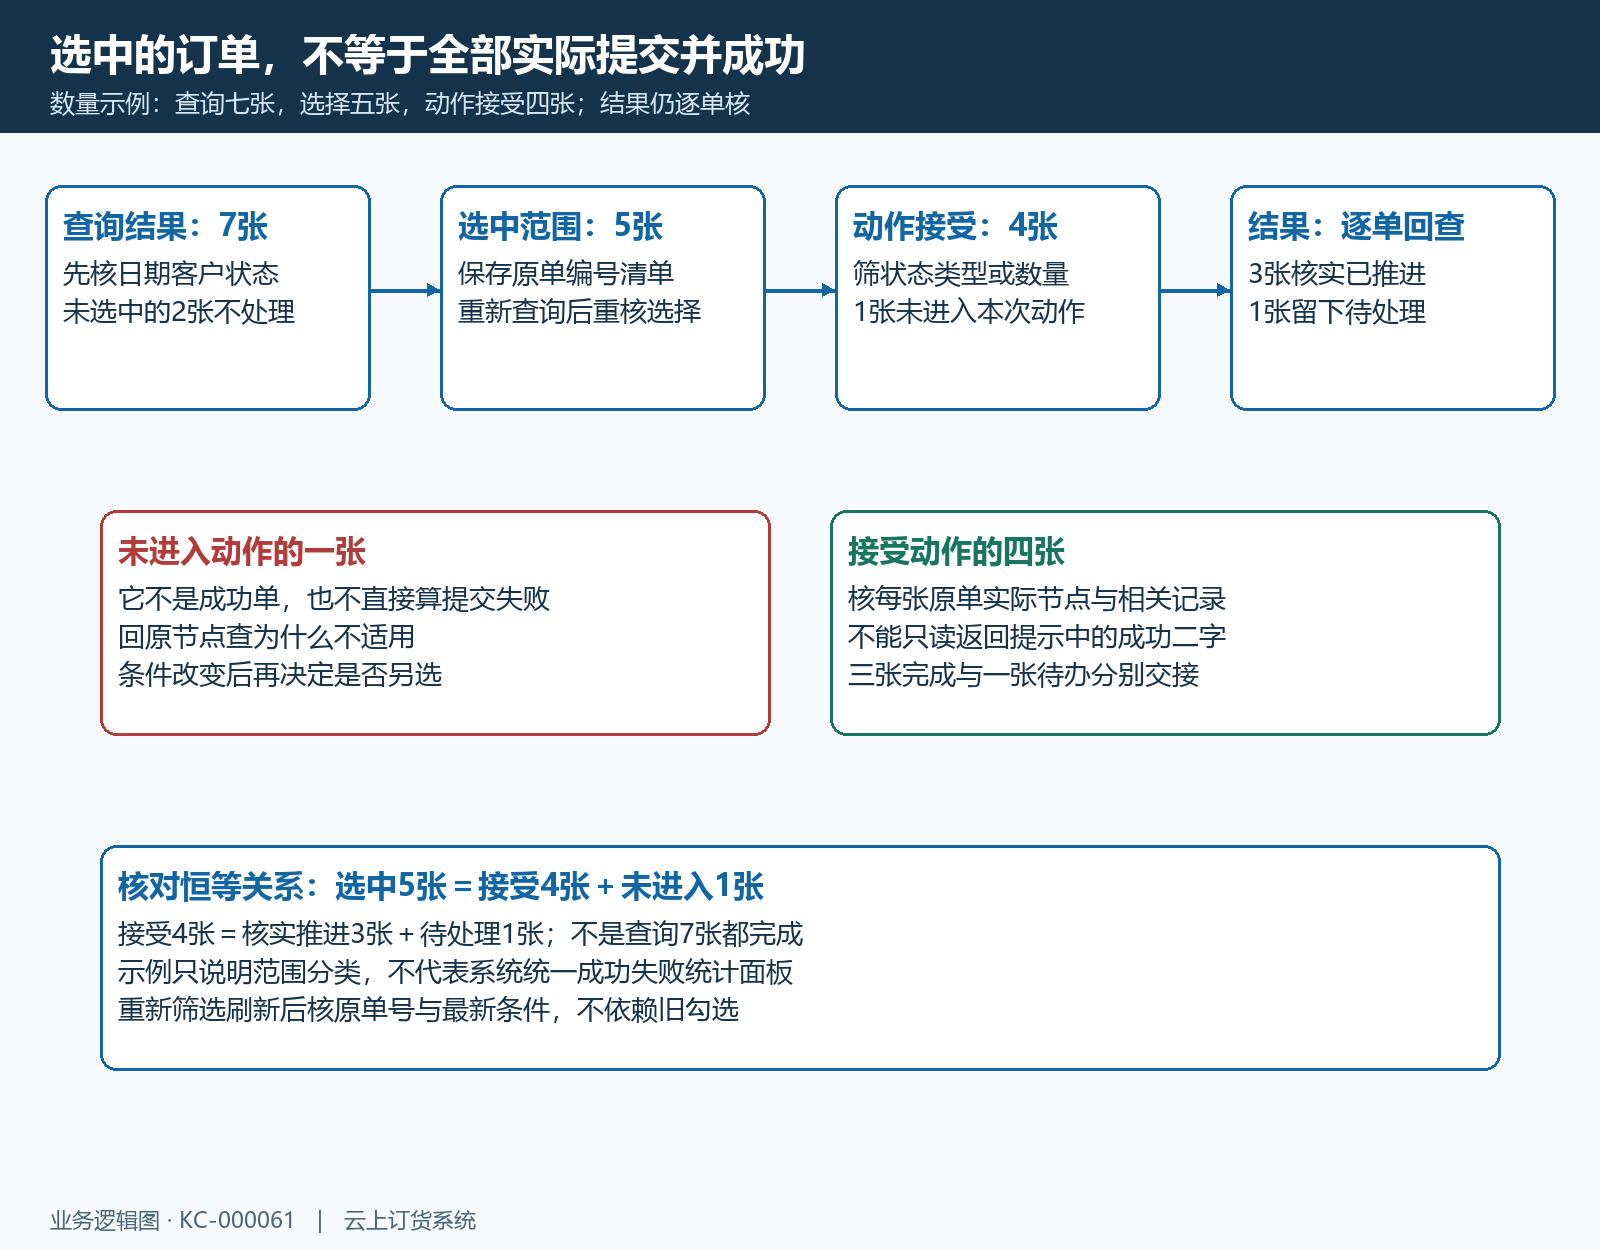This screenshot has width=1600, height=1250.
Task: Click the line 保存原单编号清单
Action: coord(566,274)
